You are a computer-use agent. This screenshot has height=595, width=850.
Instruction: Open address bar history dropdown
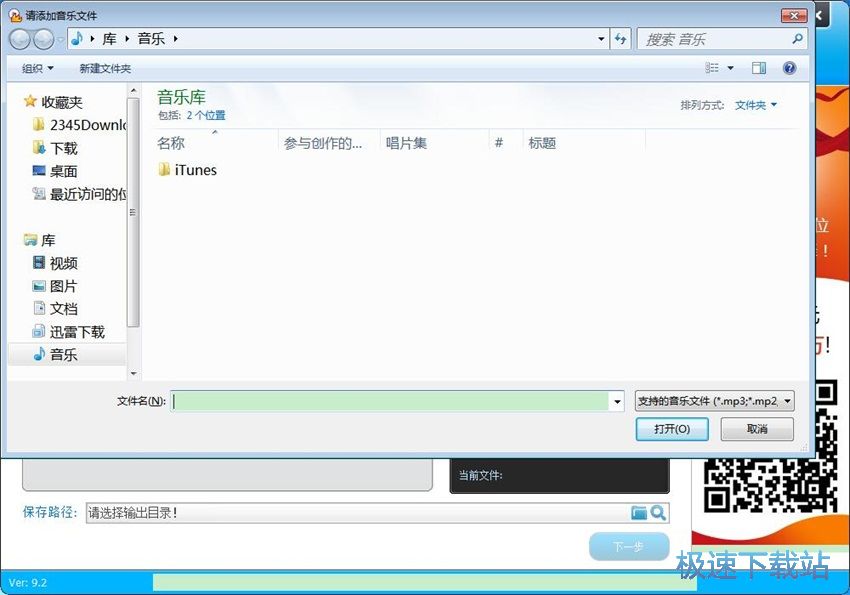(x=601, y=39)
